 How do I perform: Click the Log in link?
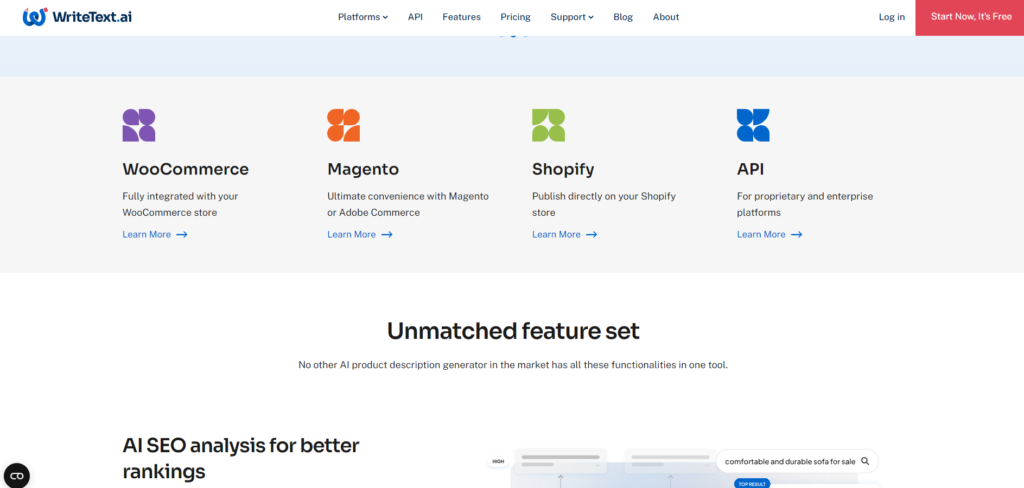pyautogui.click(x=891, y=17)
